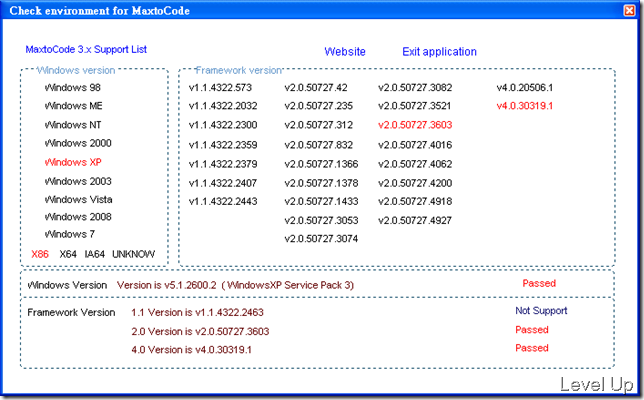This screenshot has height=400, width=644.
Task: Click framework v1.1.4322.2359
Action: [223, 145]
